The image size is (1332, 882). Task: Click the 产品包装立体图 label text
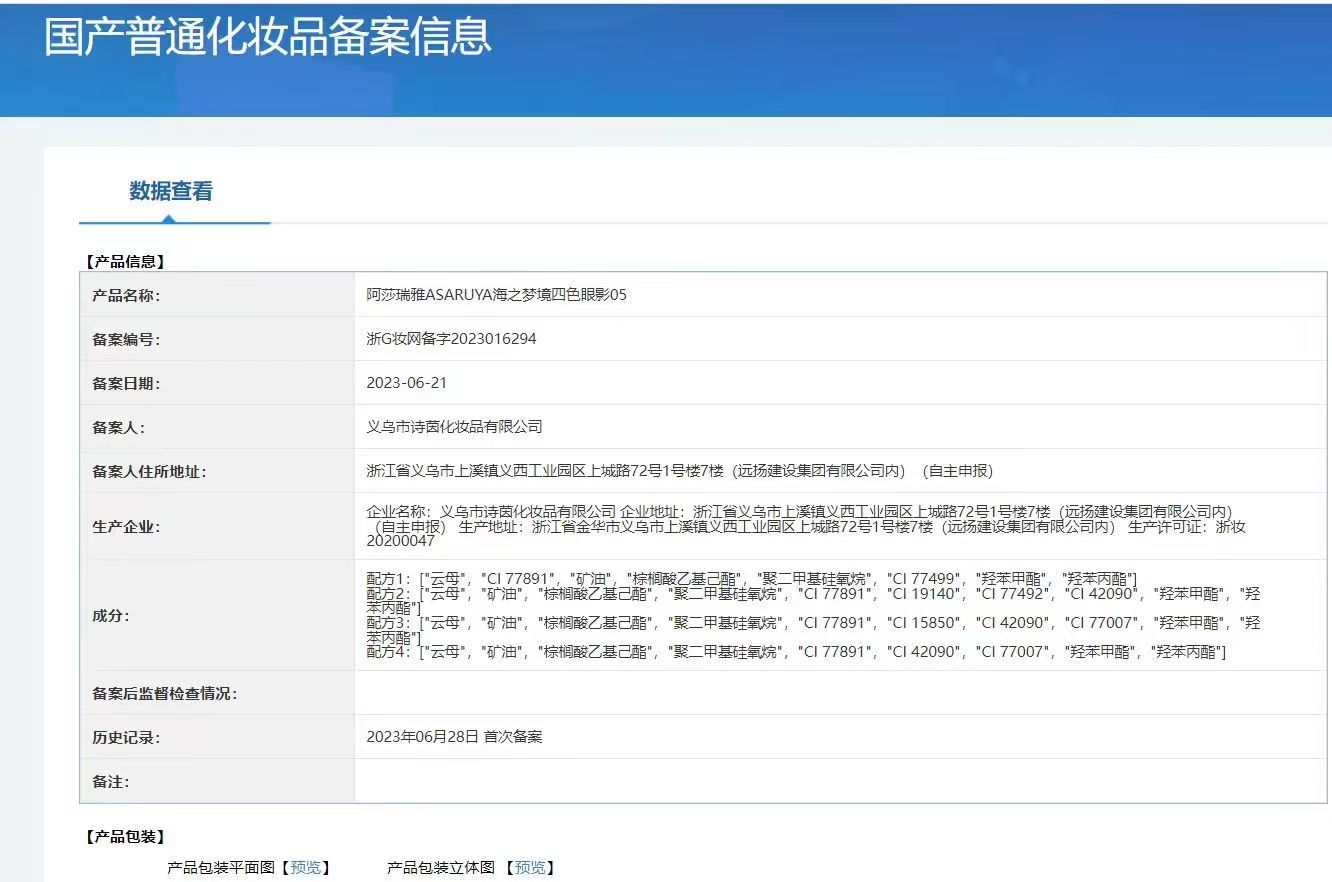coord(441,868)
